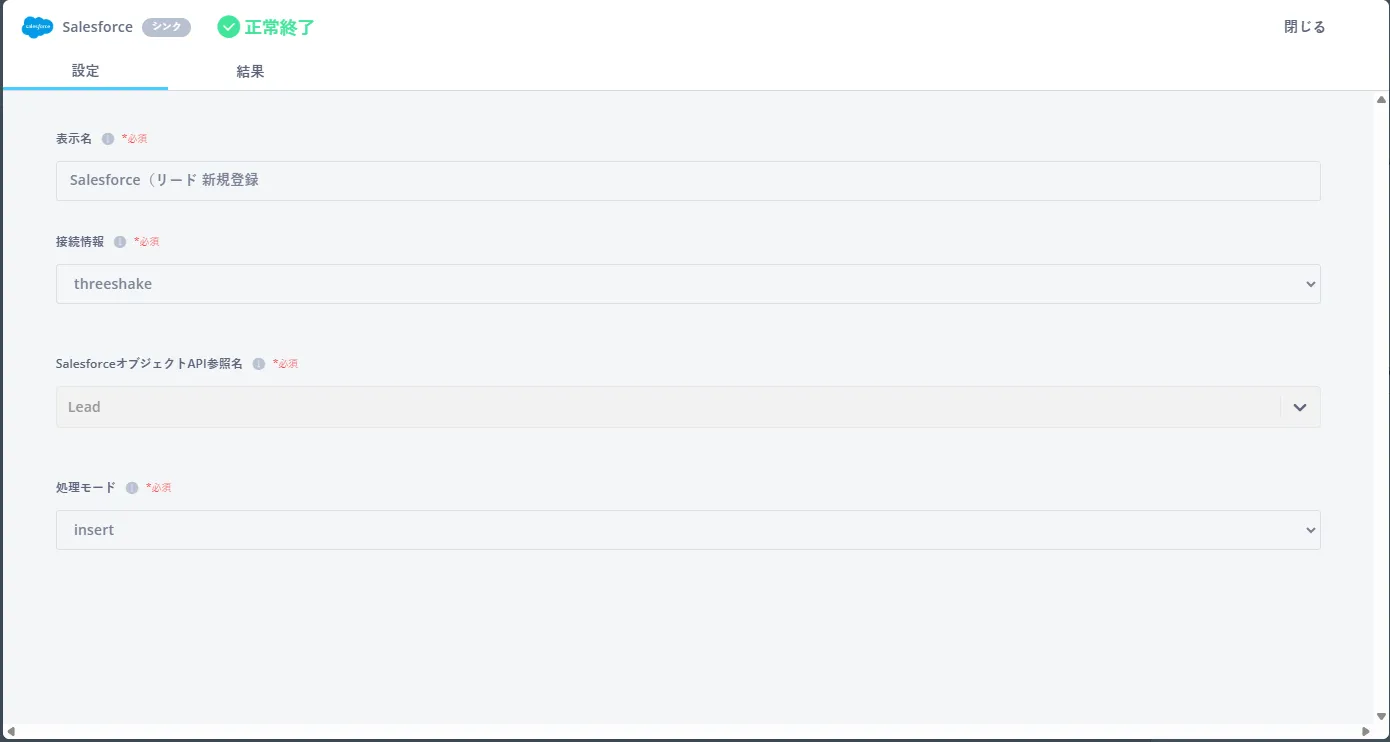Click the horizontal scrollbar right arrow
Screen dimensions: 1390x742
coord(1364,732)
